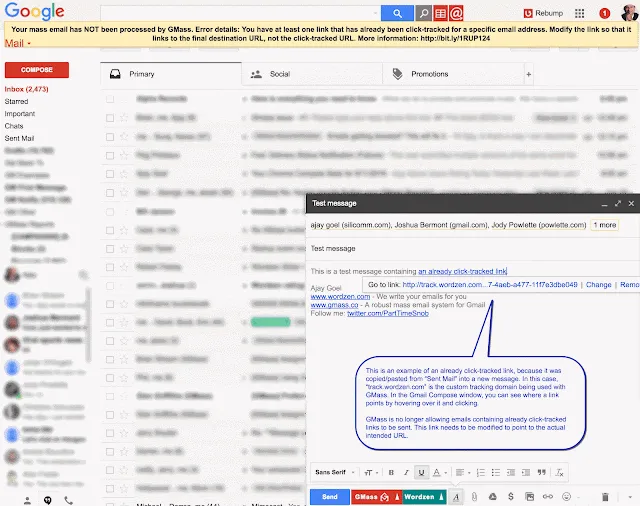Switch to the Promotions tab
This screenshot has width=640, height=506.
[453, 74]
